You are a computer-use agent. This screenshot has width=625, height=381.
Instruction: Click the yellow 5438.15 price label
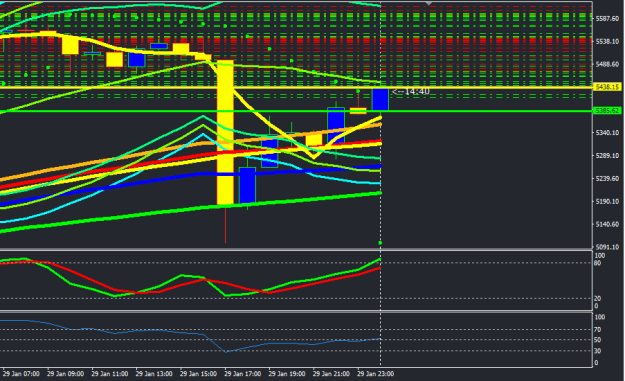tap(607, 87)
